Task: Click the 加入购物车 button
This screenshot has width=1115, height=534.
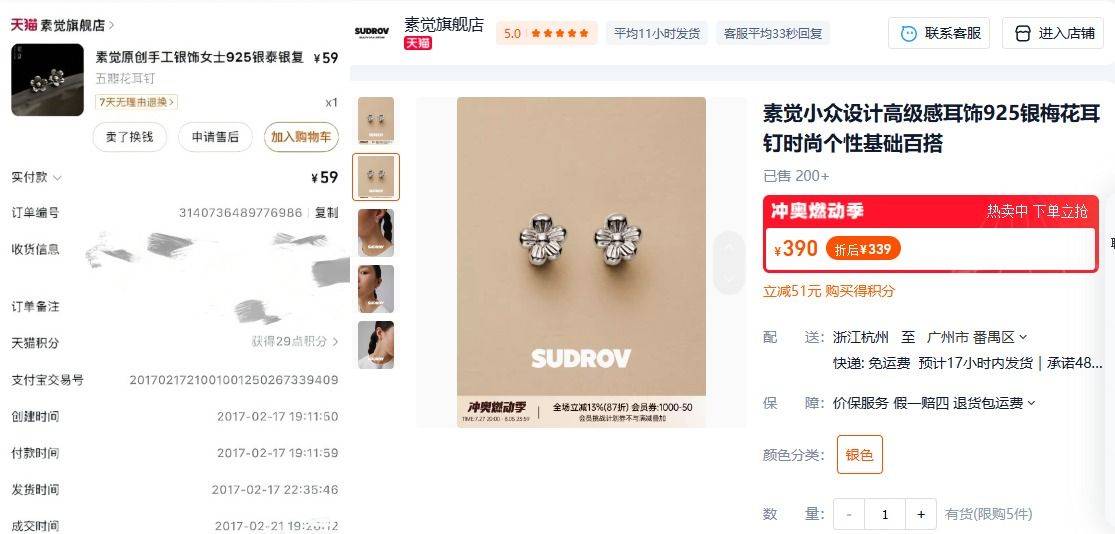Action: [301, 137]
